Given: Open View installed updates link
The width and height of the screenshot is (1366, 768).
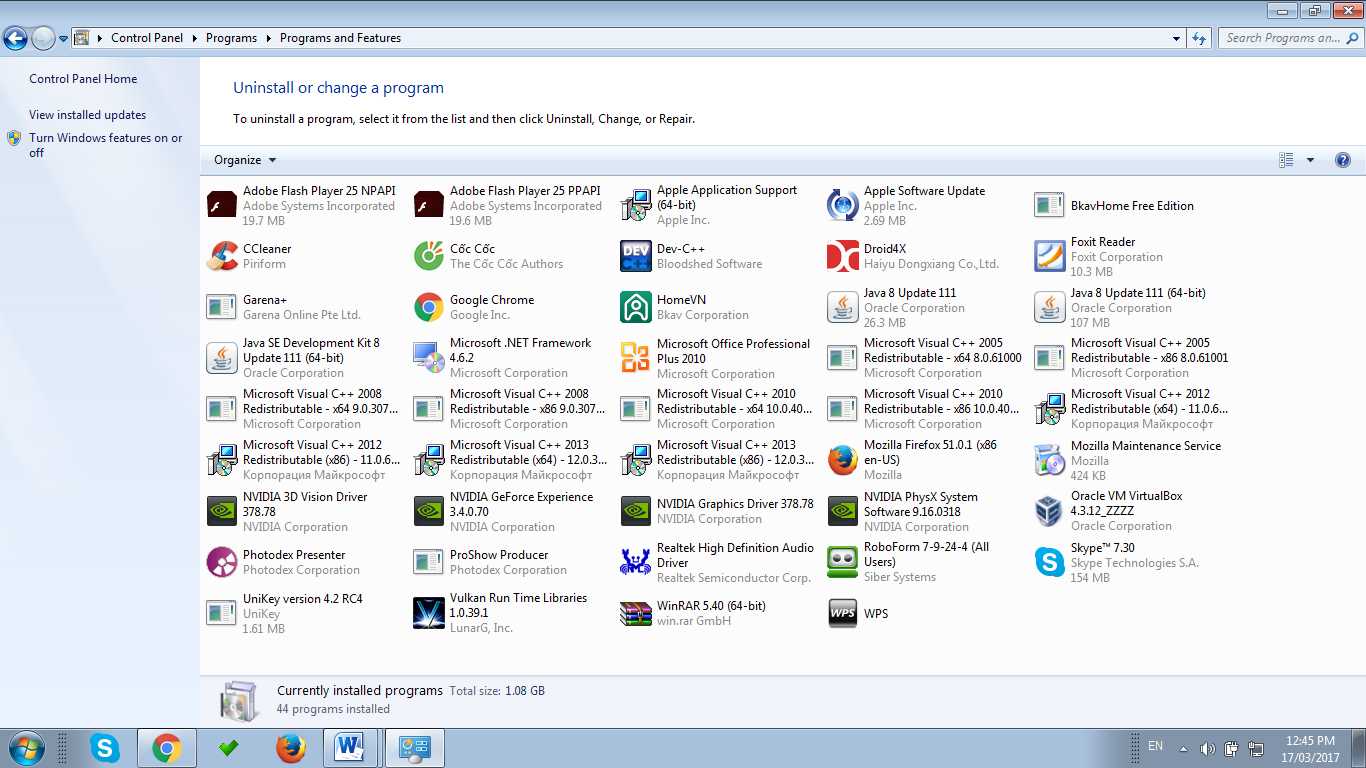Looking at the screenshot, I should [x=87, y=115].
